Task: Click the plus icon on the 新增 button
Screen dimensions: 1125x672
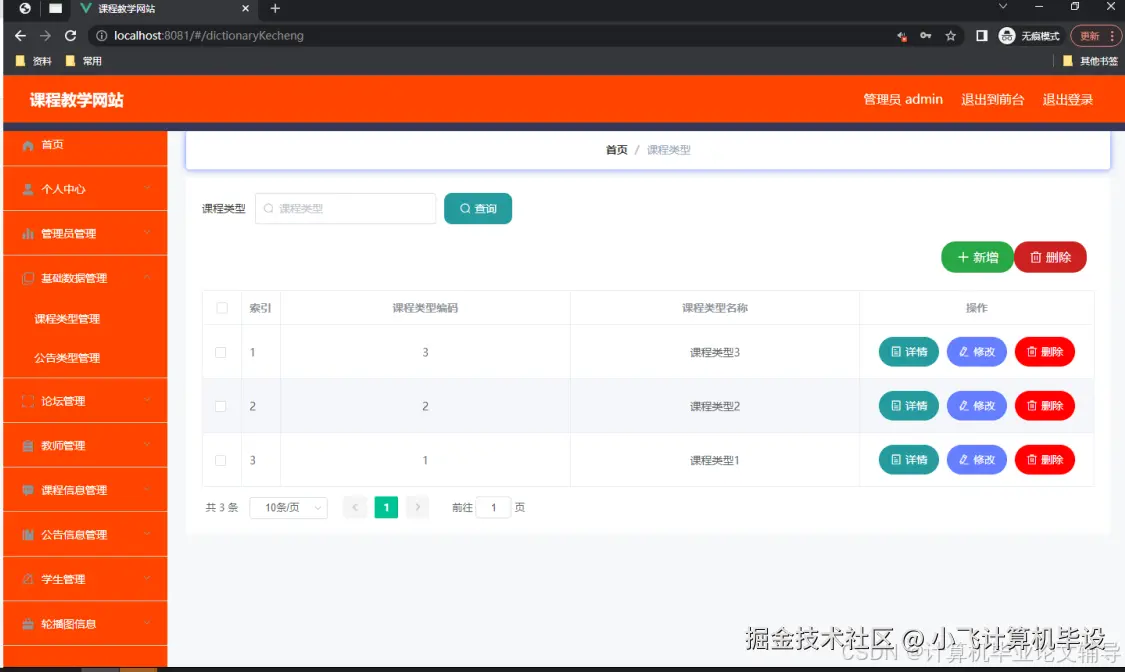Action: 963,257
